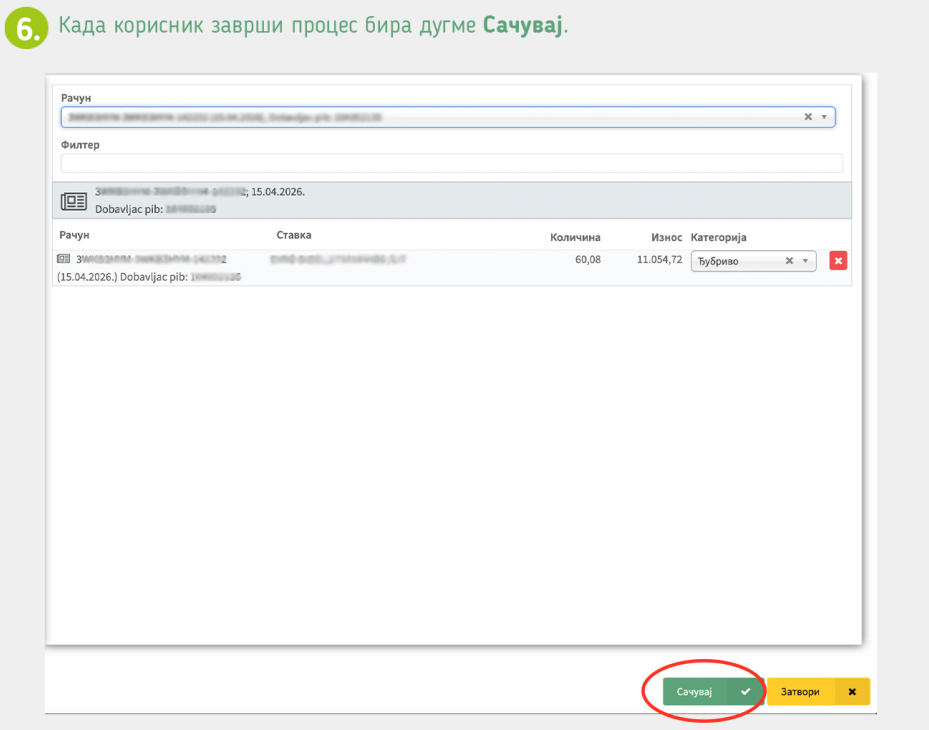Image resolution: width=929 pixels, height=730 pixels.
Task: Delete row with red X button
Action: click(838, 261)
